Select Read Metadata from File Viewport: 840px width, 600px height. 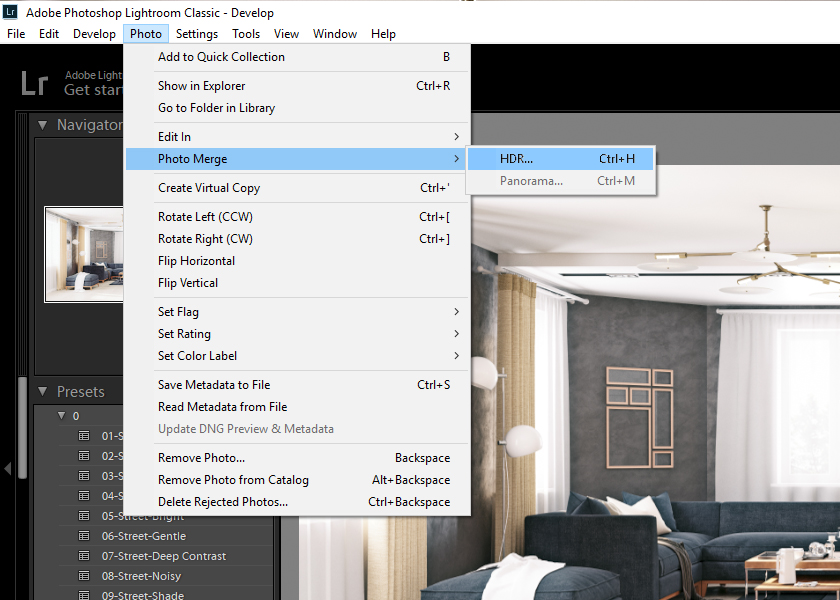tap(297, 407)
